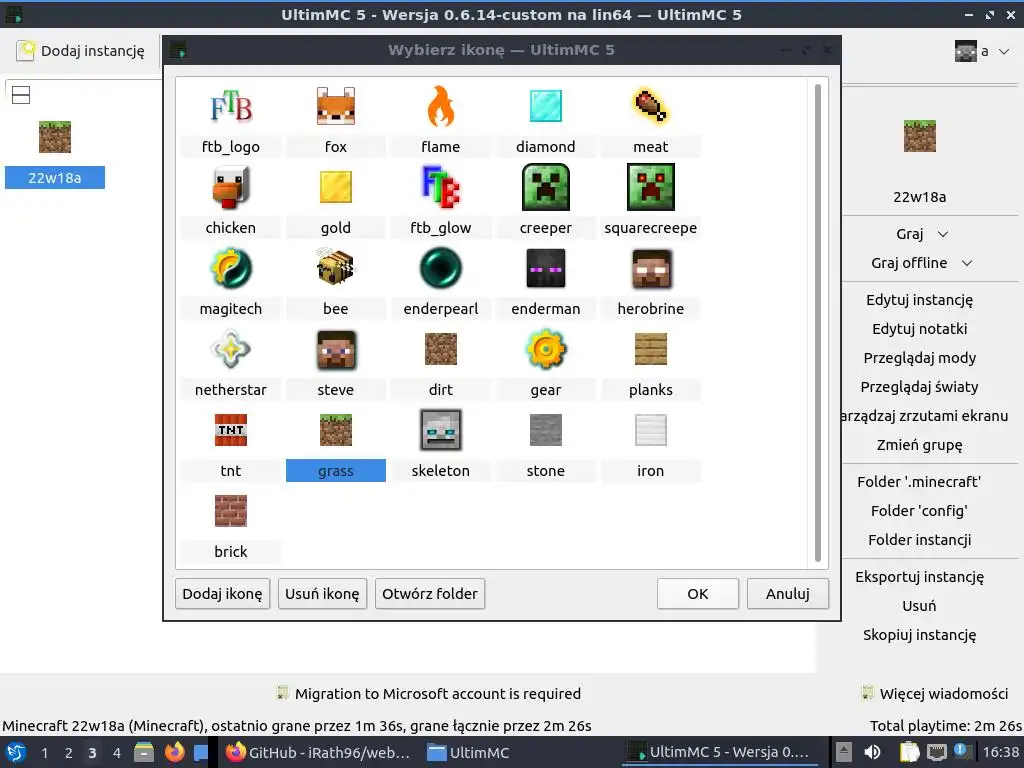Pick the magitech icon
1024x768 pixels.
231,268
